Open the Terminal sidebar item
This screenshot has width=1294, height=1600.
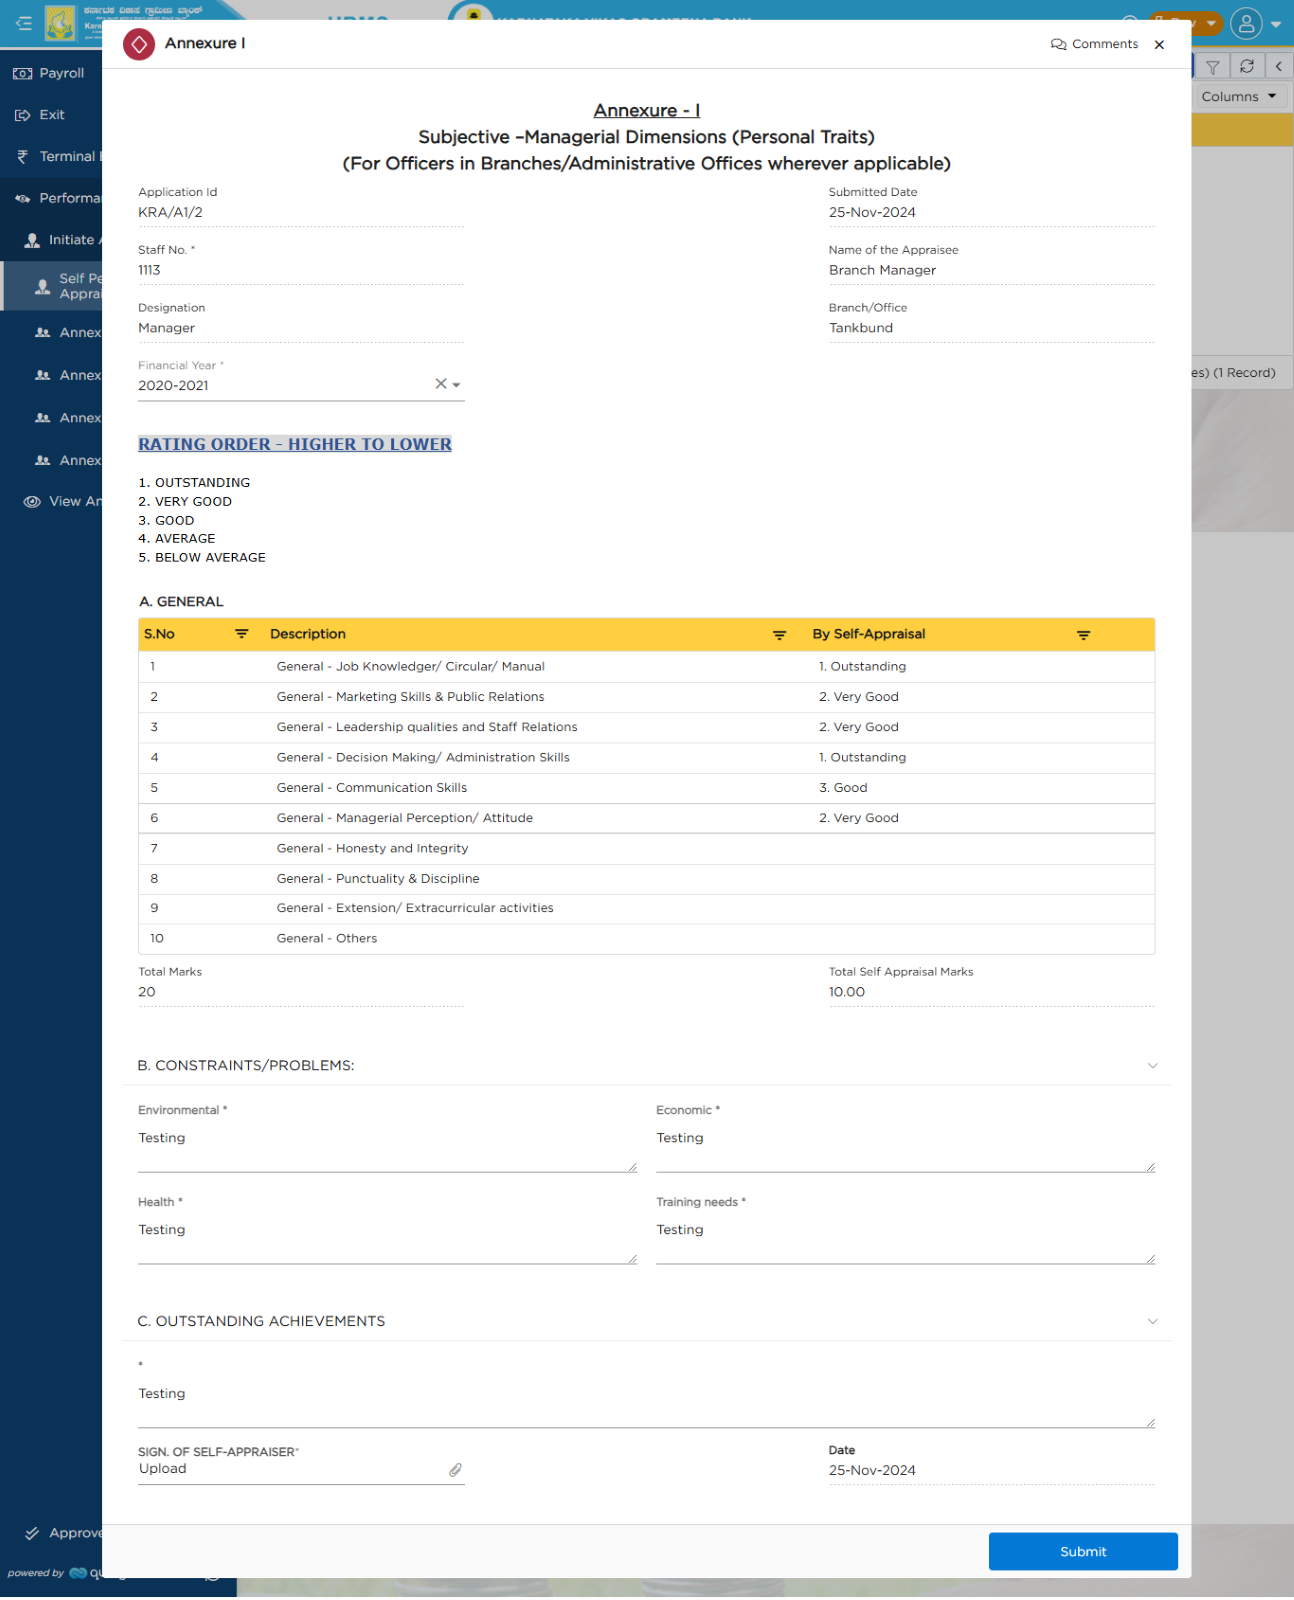pos(51,157)
